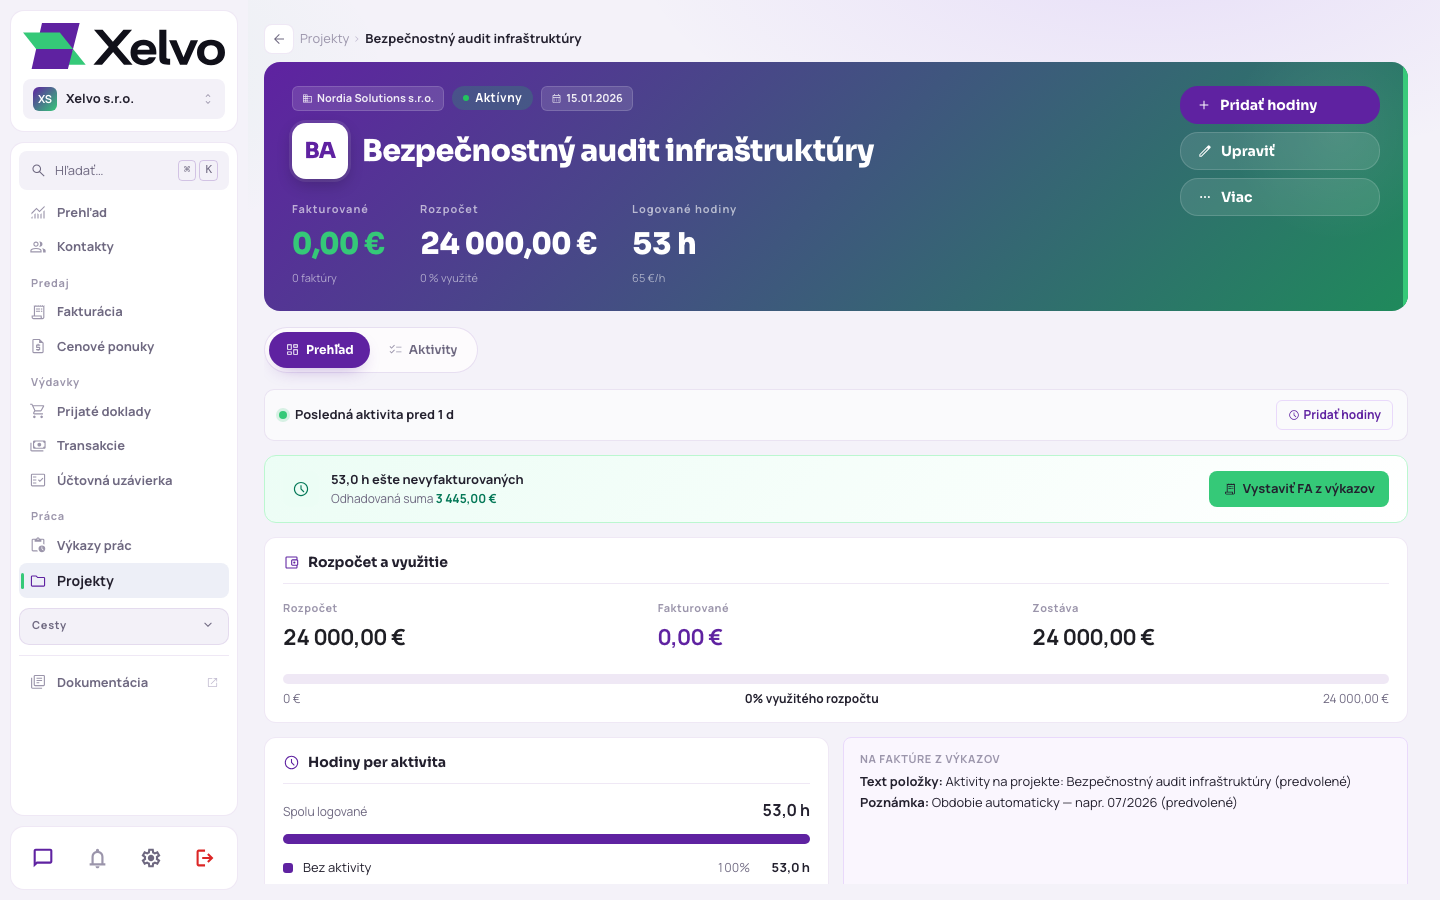The image size is (1440, 900).
Task: Open external link icon next to Dokumentácia
Action: coord(212,683)
